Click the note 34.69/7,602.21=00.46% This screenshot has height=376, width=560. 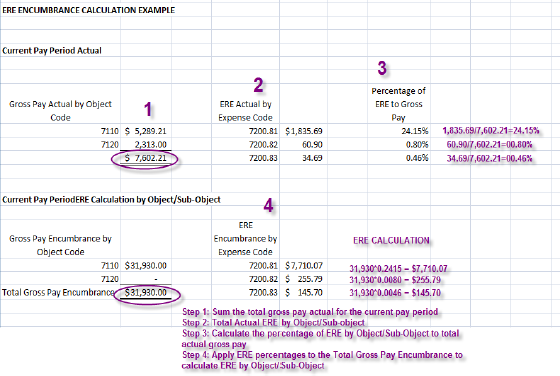[x=489, y=158]
